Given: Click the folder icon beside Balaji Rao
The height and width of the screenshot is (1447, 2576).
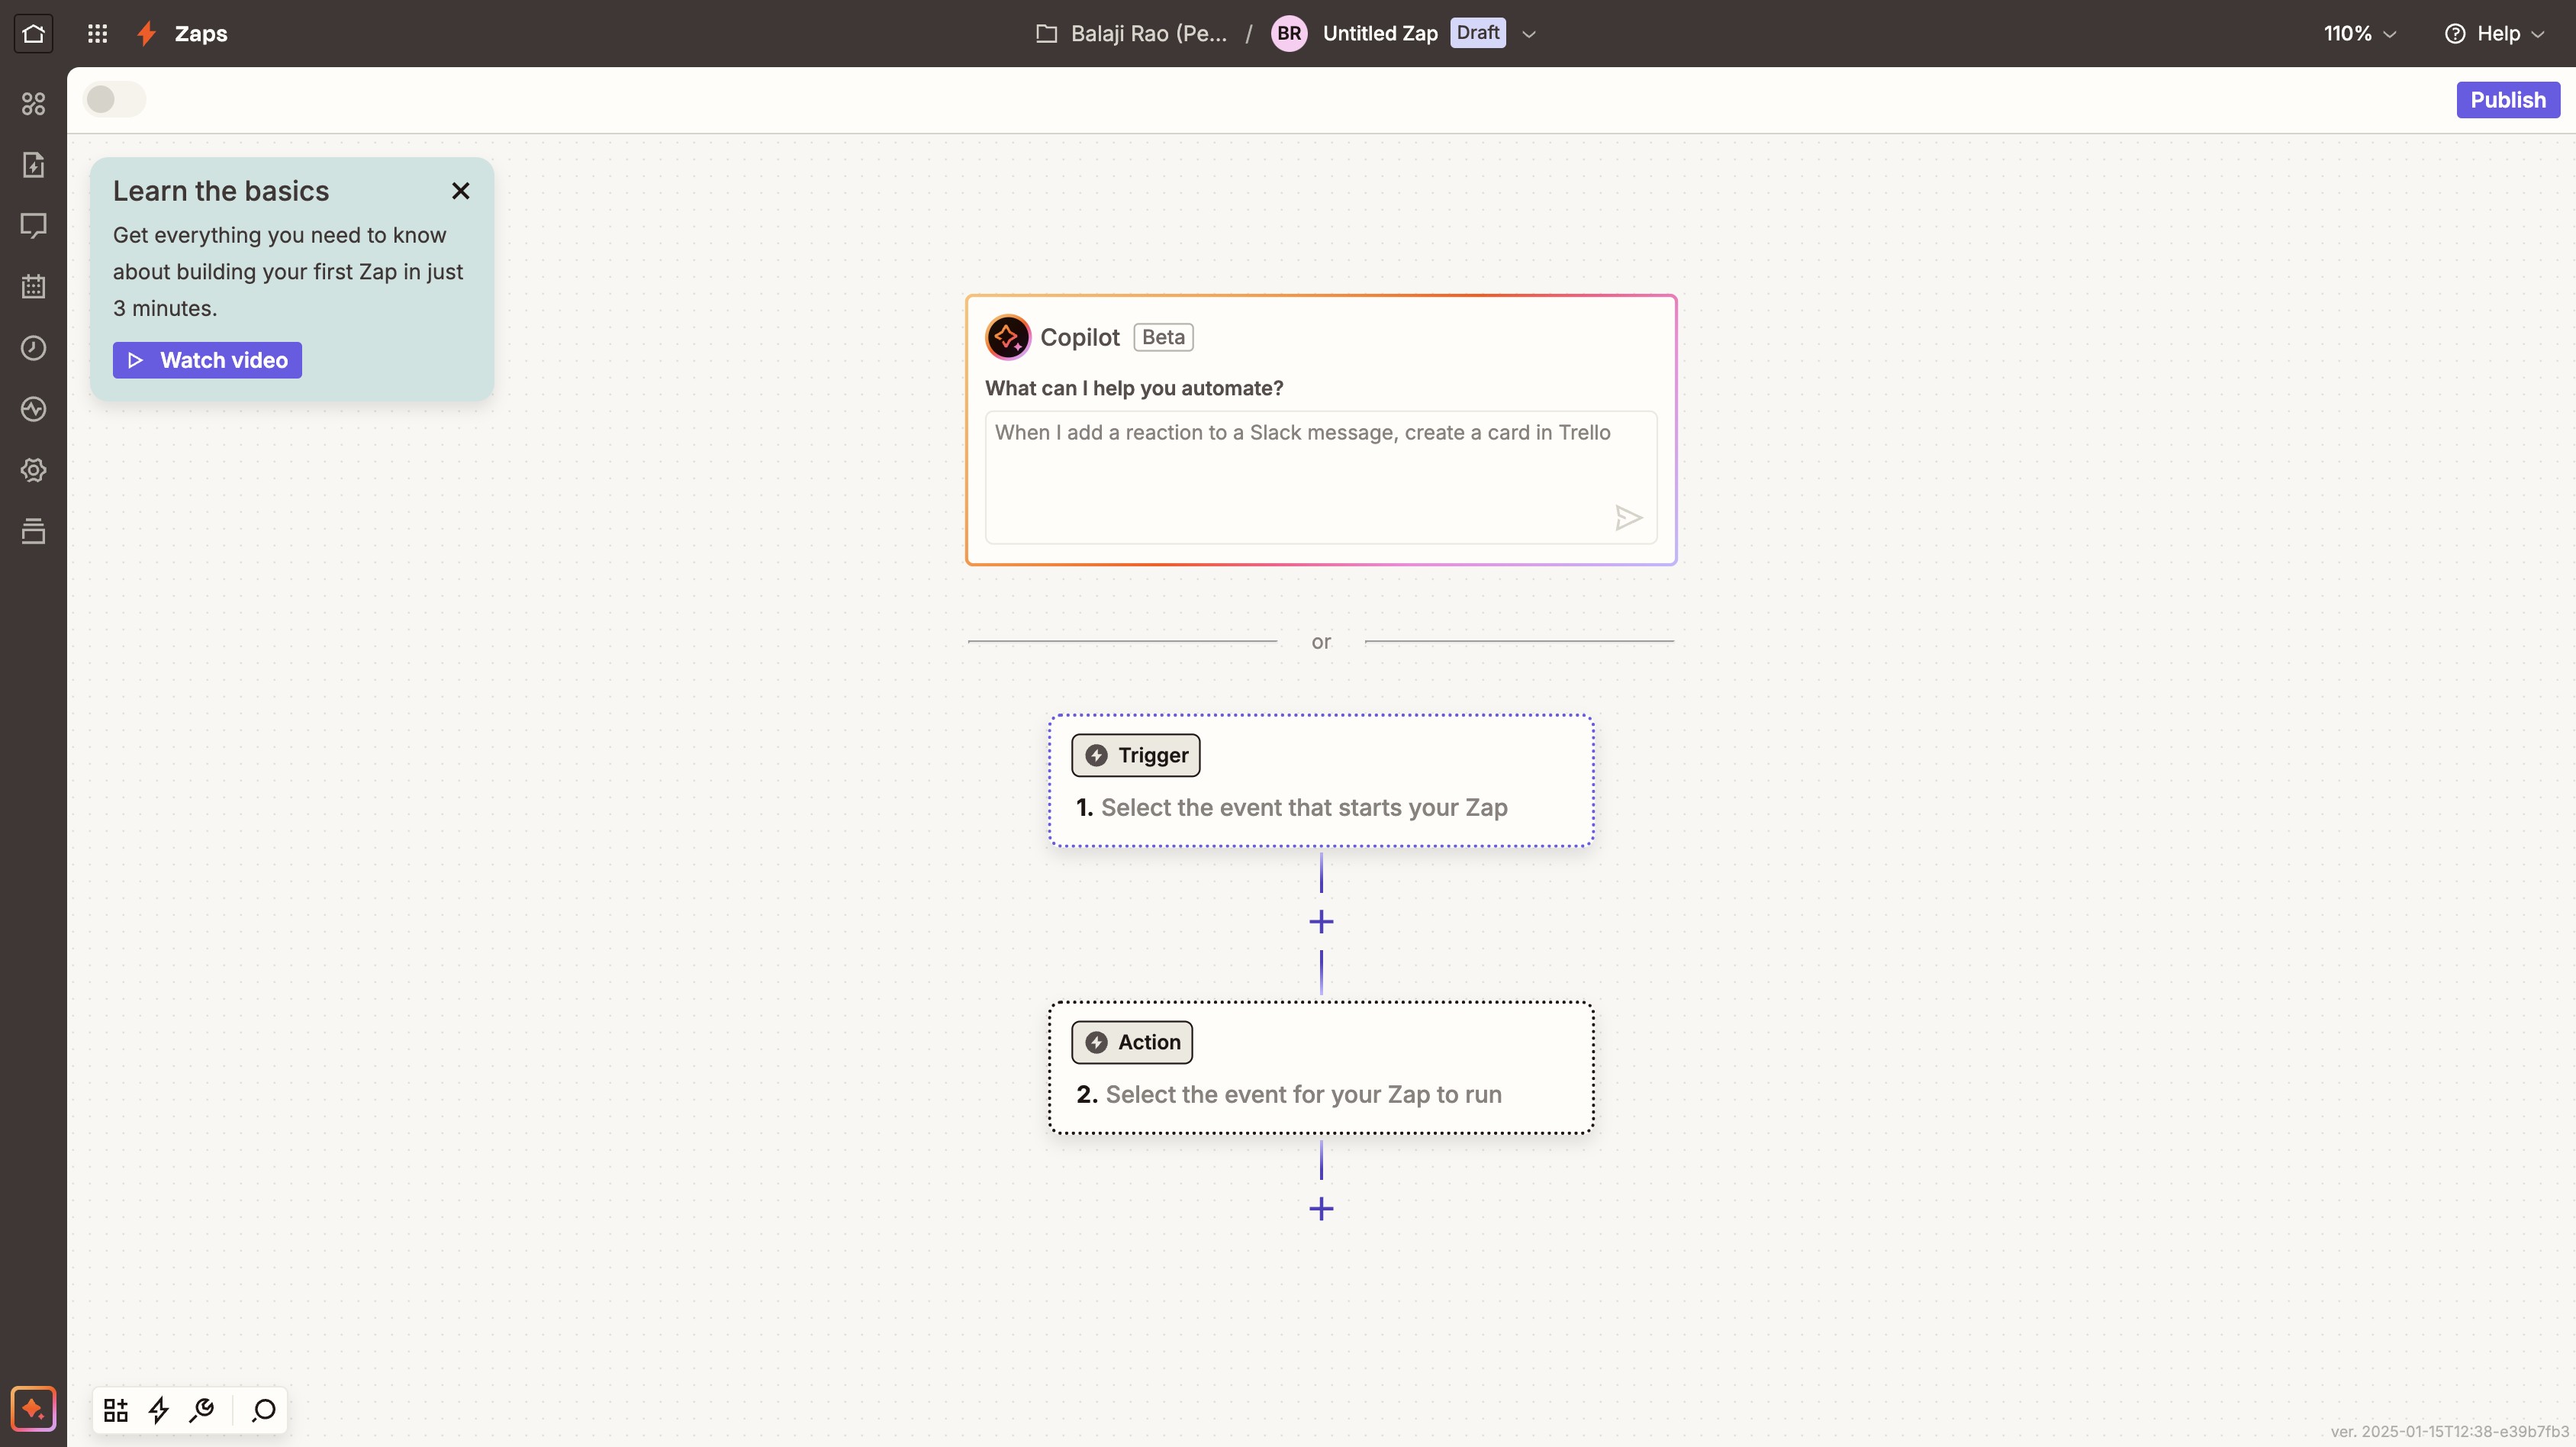Looking at the screenshot, I should pyautogui.click(x=1046, y=33).
